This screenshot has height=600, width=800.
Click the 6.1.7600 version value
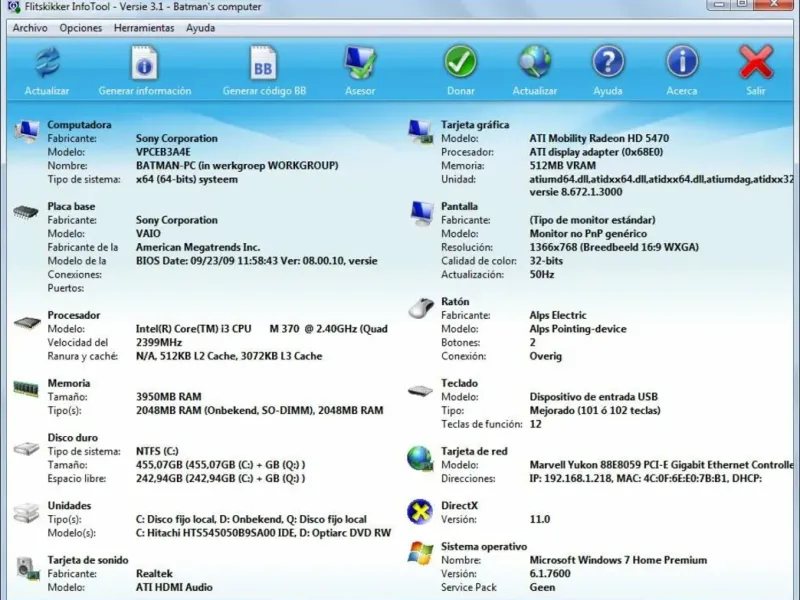[x=549, y=574]
